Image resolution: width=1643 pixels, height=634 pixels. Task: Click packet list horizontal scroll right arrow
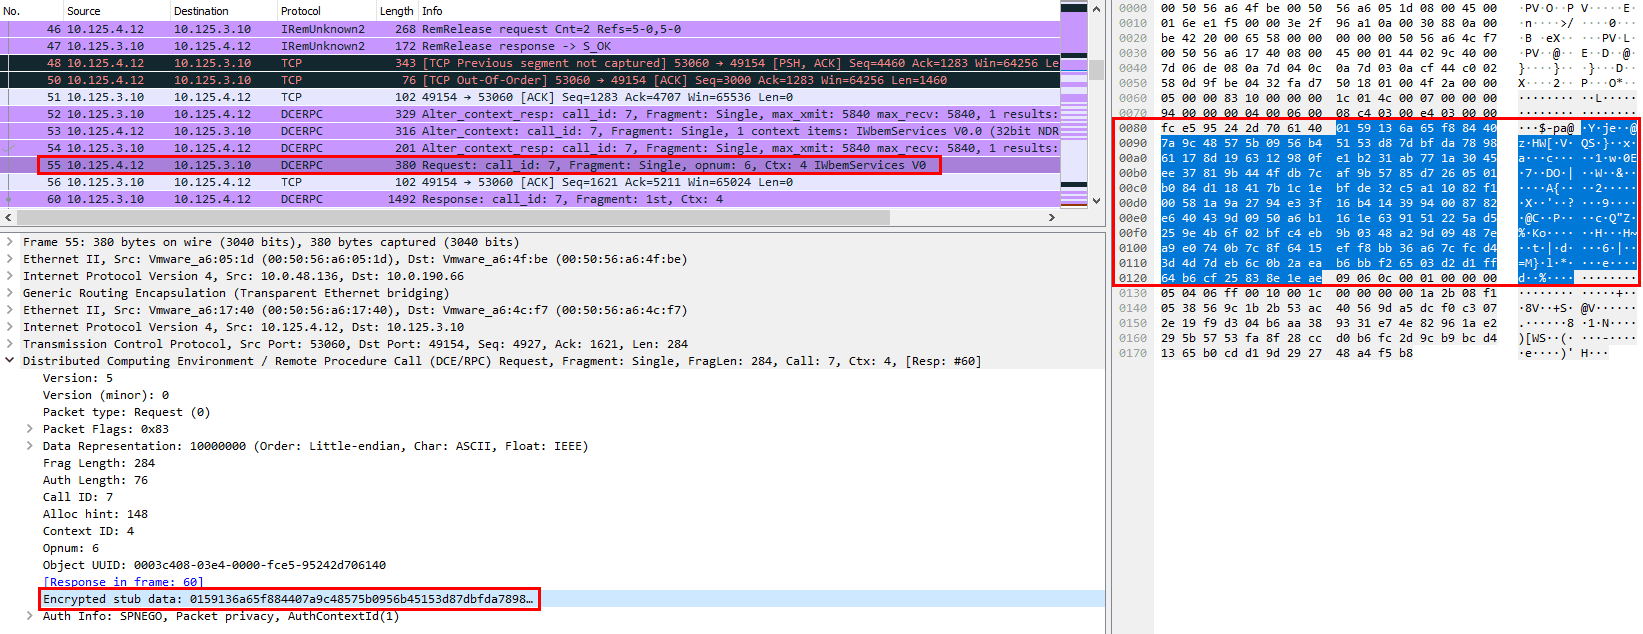(1051, 217)
